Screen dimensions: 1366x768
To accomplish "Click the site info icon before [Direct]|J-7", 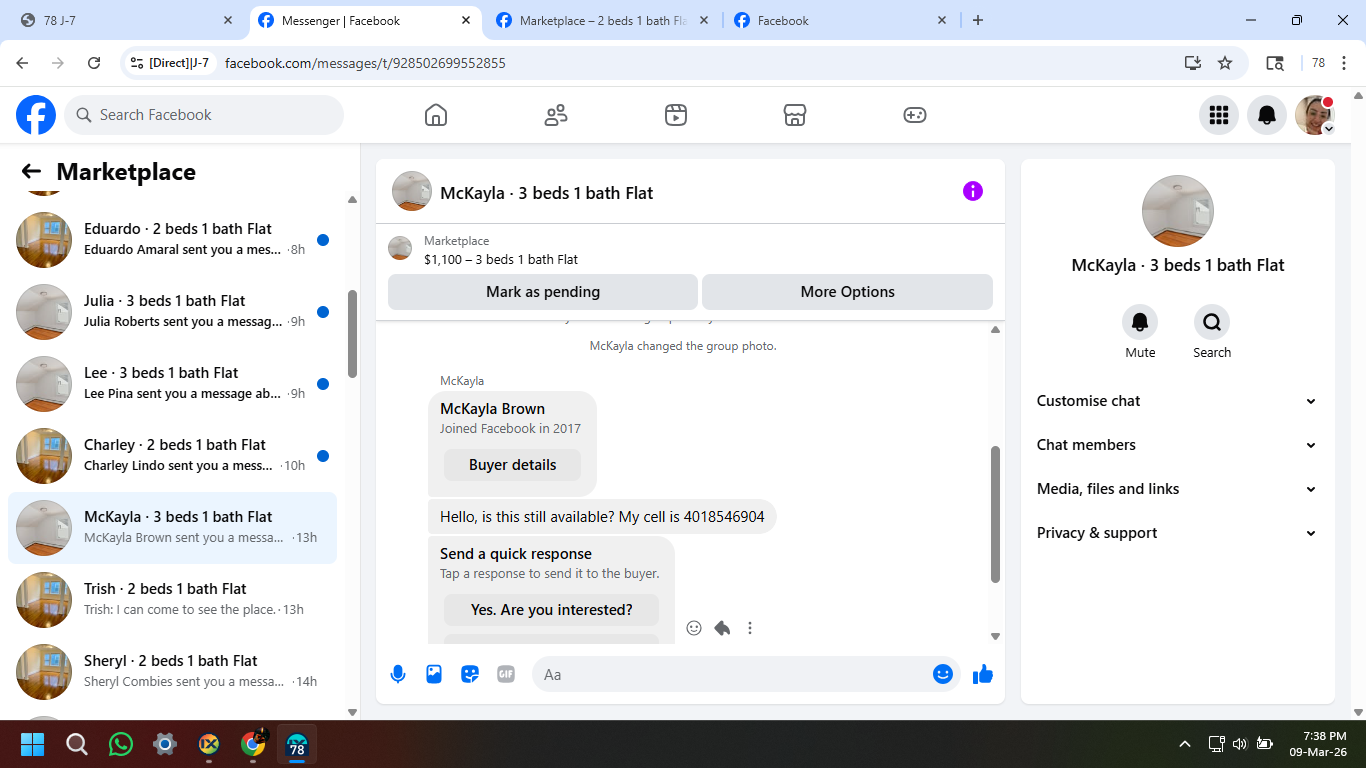I will coord(137,63).
